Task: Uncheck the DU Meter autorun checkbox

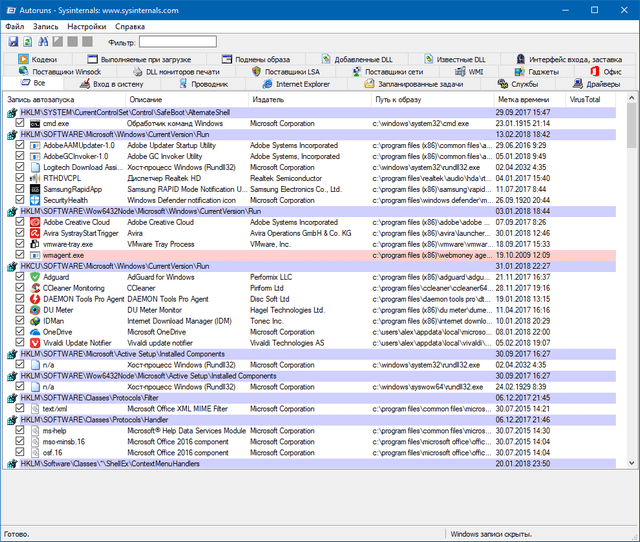Action: coord(20,310)
